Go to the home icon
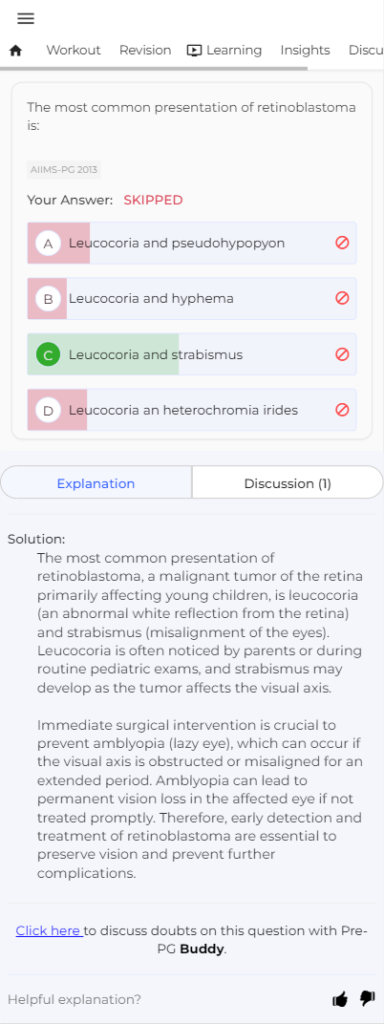This screenshot has width=384, height=1024. tap(16, 50)
